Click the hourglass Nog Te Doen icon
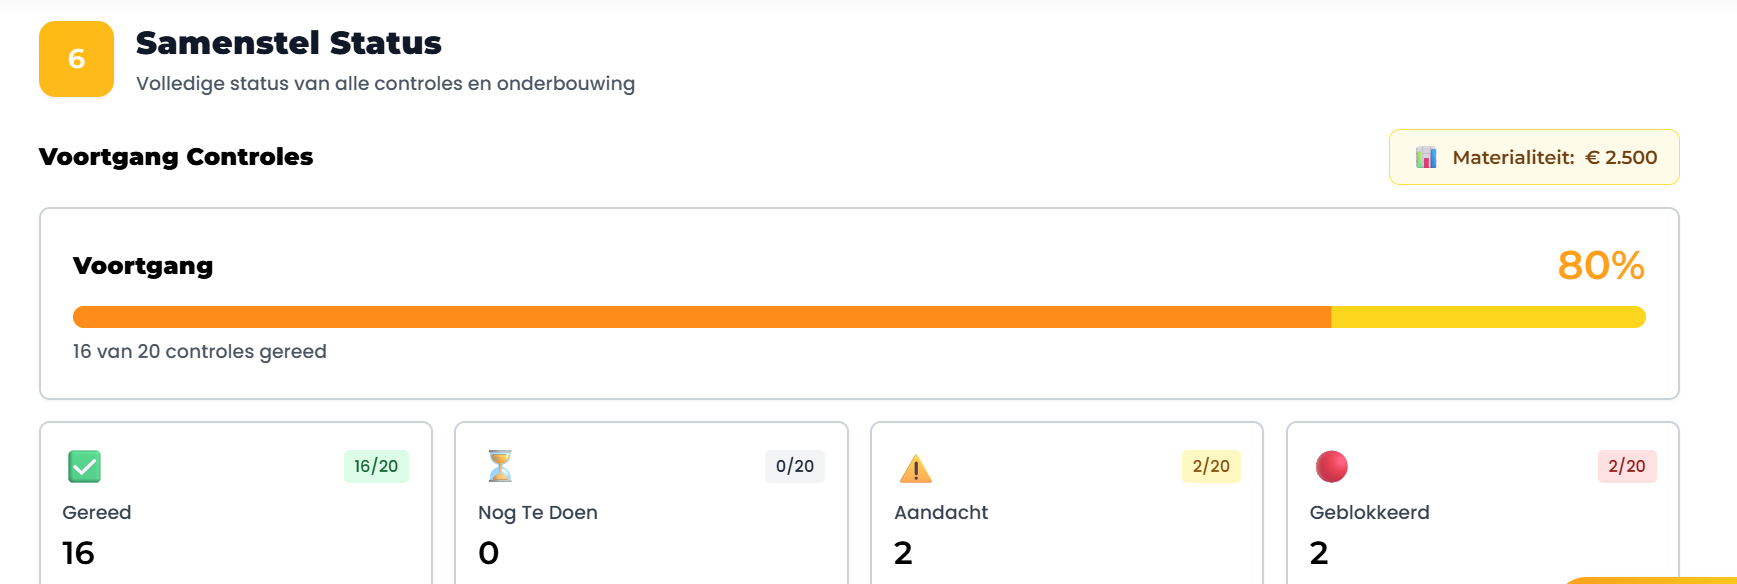1737x584 pixels. [x=500, y=466]
